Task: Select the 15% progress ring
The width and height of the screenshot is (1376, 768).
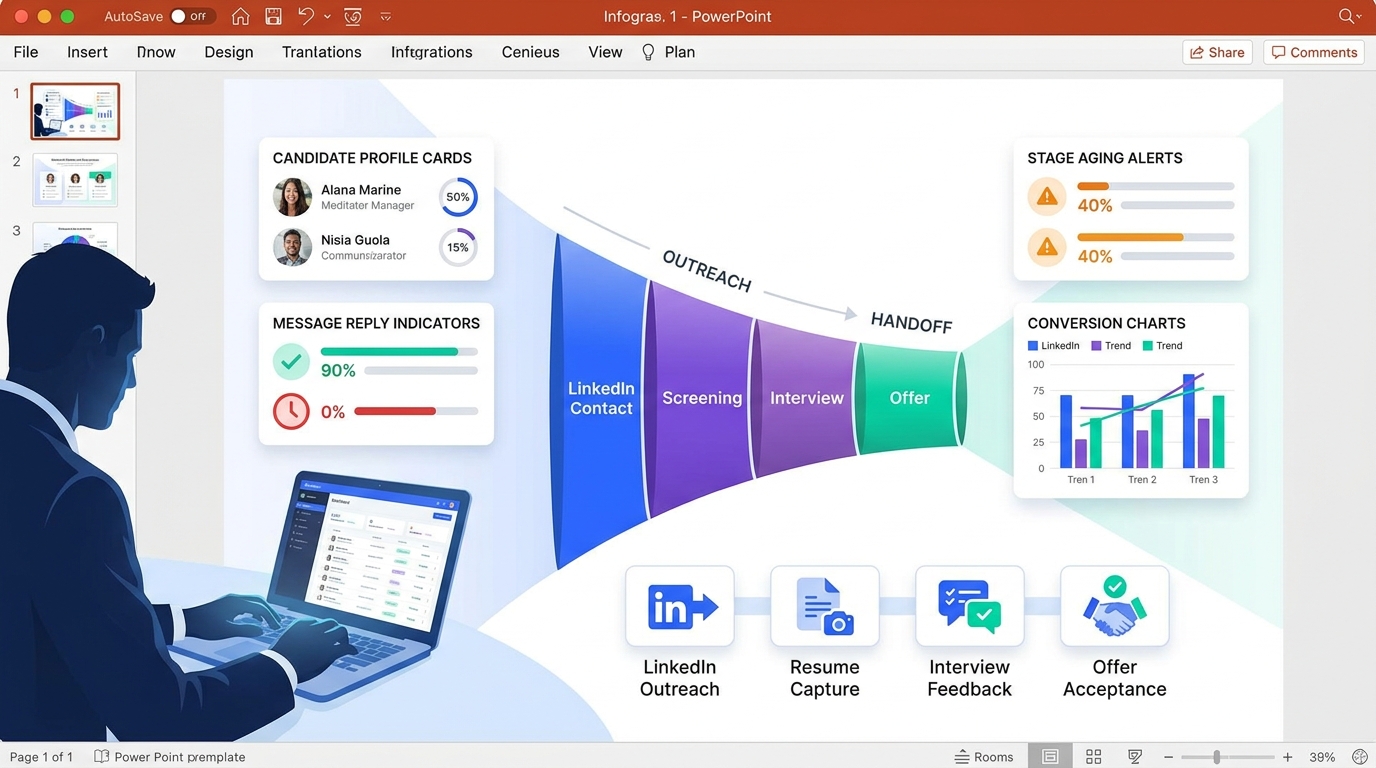Action: coord(458,247)
